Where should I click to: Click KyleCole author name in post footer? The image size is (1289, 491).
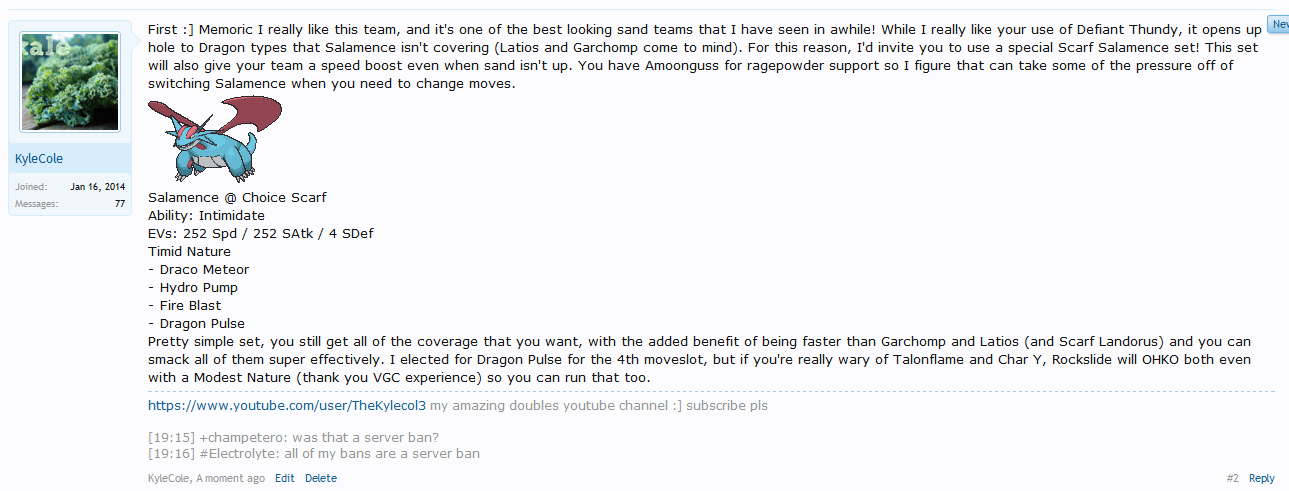point(170,479)
